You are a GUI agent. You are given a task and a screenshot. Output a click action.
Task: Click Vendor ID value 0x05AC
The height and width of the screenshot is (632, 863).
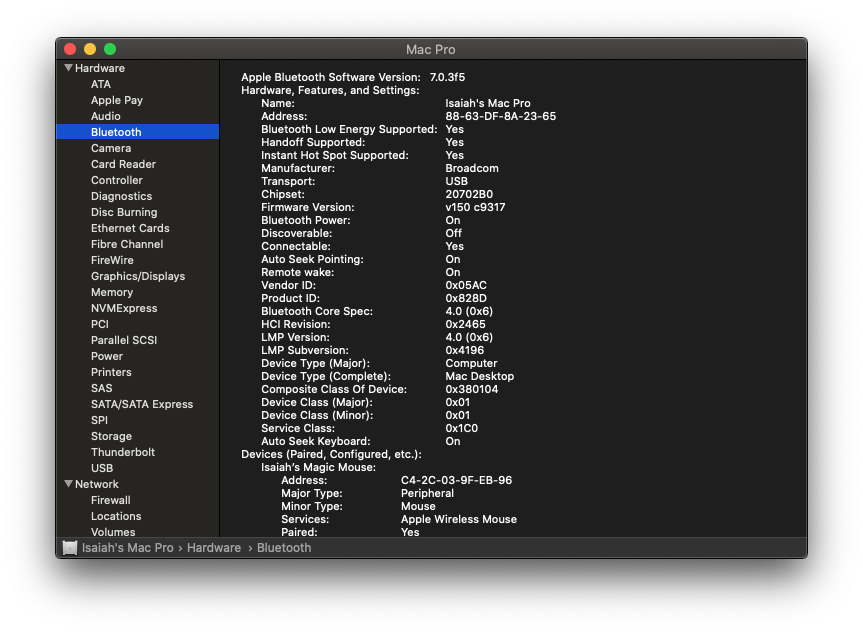click(466, 285)
